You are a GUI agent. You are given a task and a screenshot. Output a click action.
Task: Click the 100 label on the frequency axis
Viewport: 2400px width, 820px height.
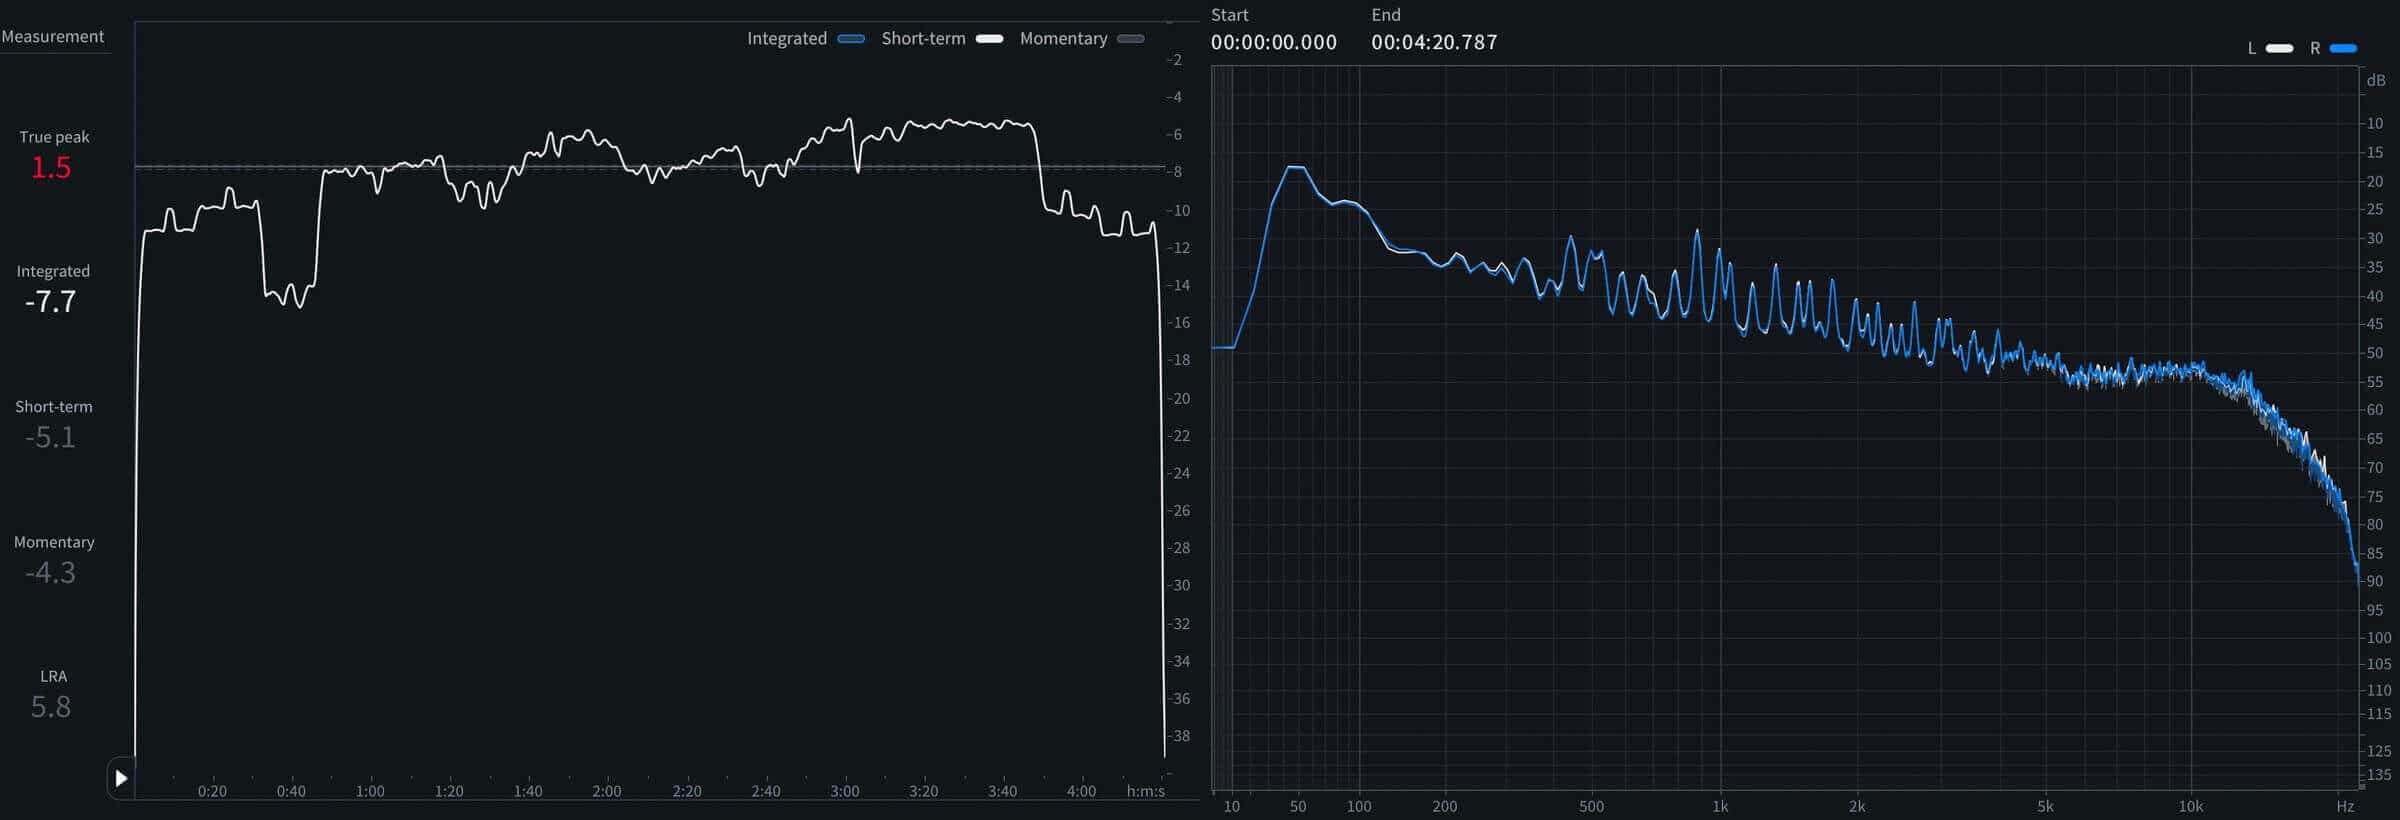tap(1359, 806)
